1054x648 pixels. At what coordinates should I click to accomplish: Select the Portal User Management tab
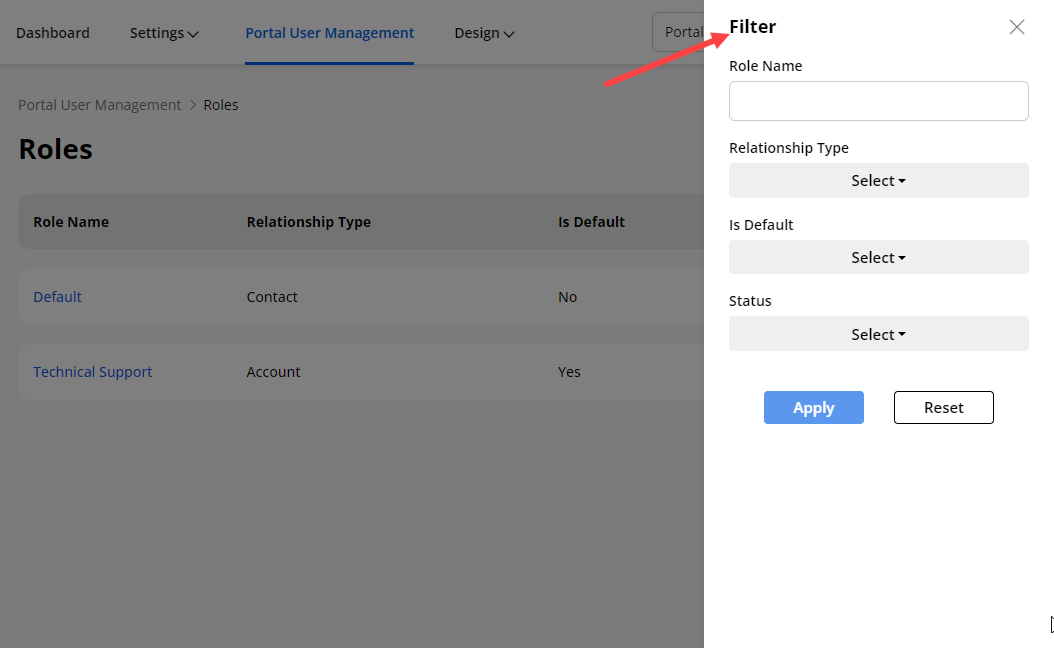(329, 33)
